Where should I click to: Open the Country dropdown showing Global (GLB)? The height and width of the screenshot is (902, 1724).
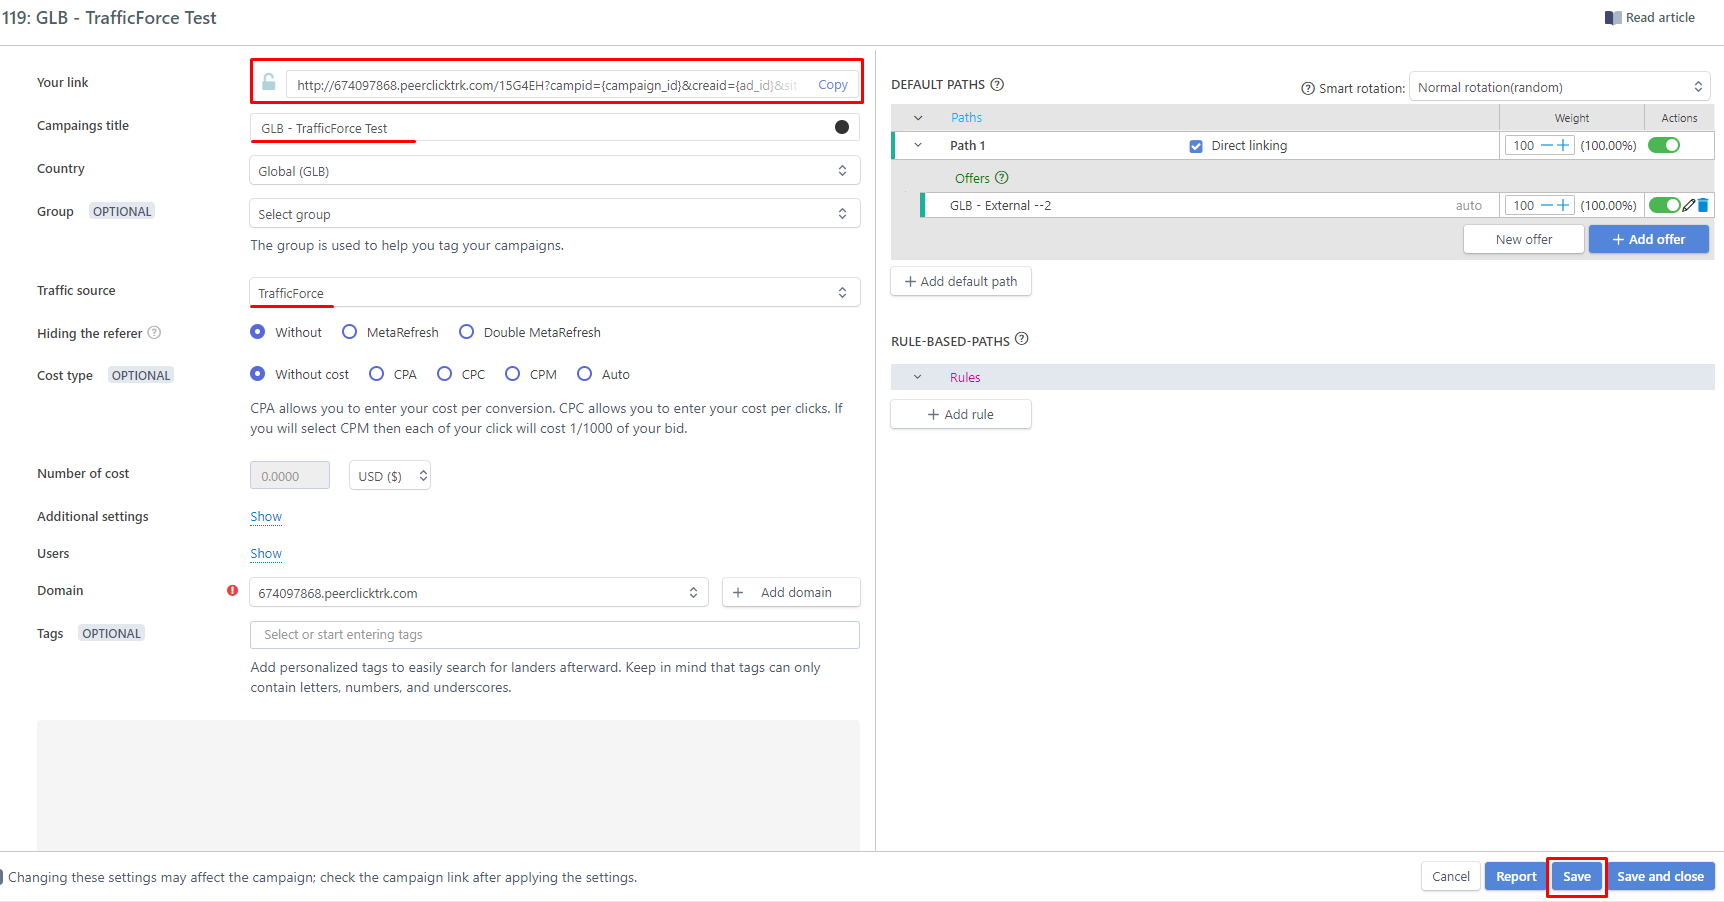[554, 171]
